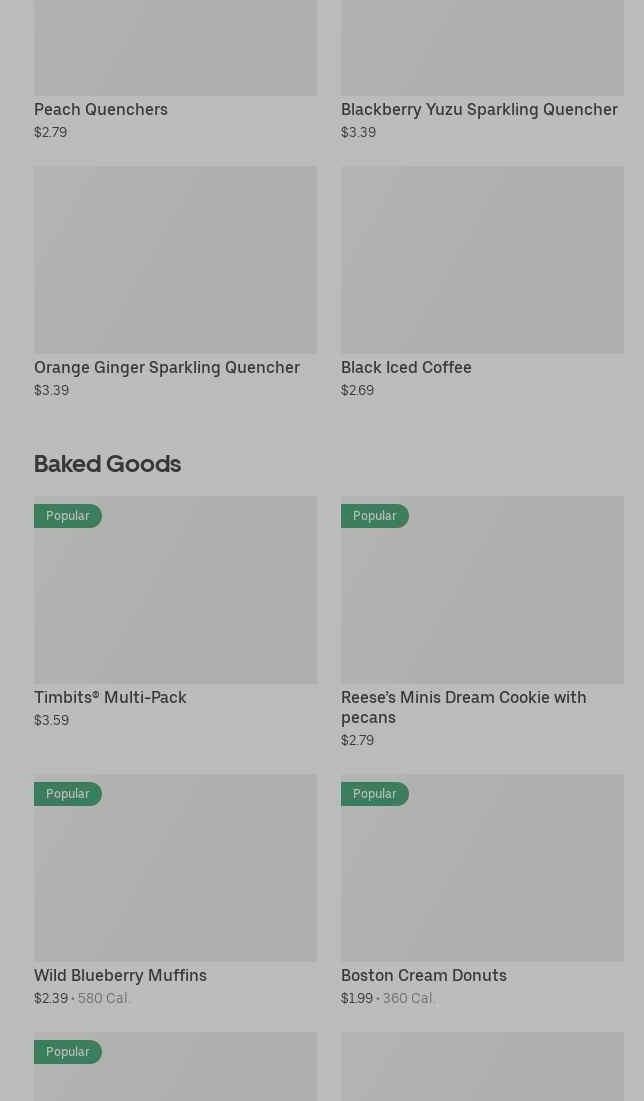
Task: Click Popular badge on Boston Cream Donuts
Action: [375, 794]
